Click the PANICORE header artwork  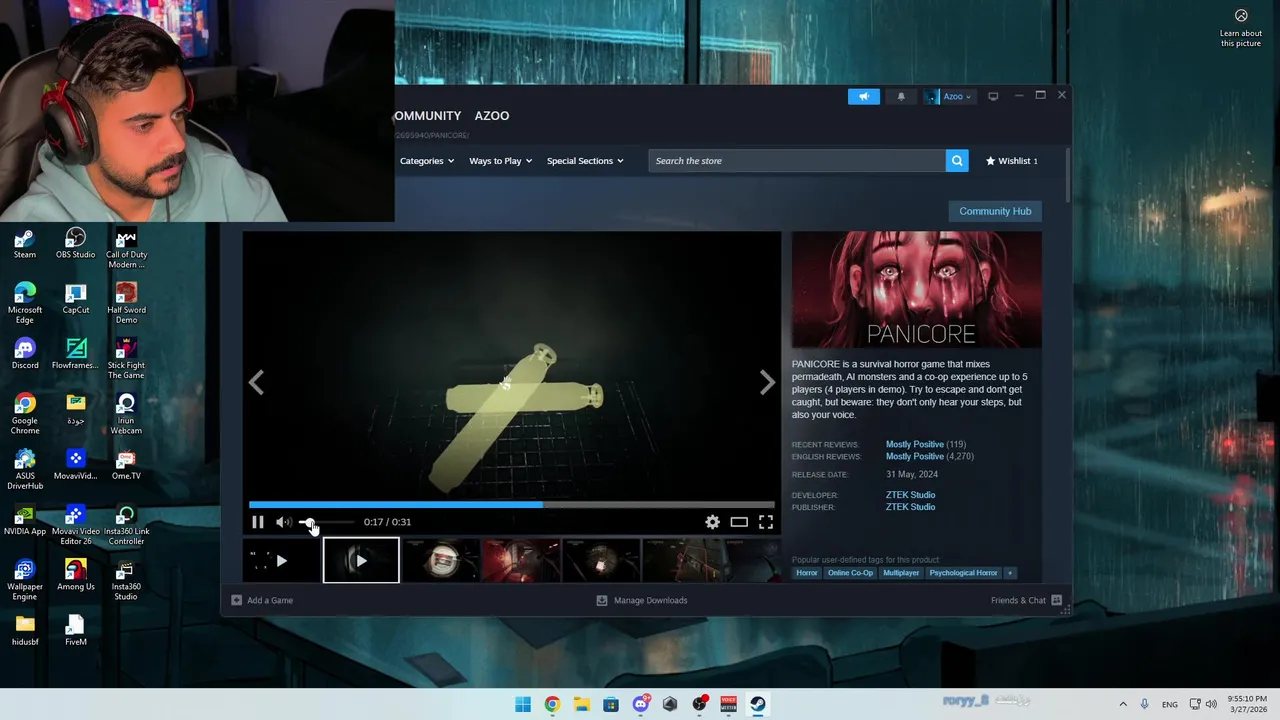coord(917,290)
